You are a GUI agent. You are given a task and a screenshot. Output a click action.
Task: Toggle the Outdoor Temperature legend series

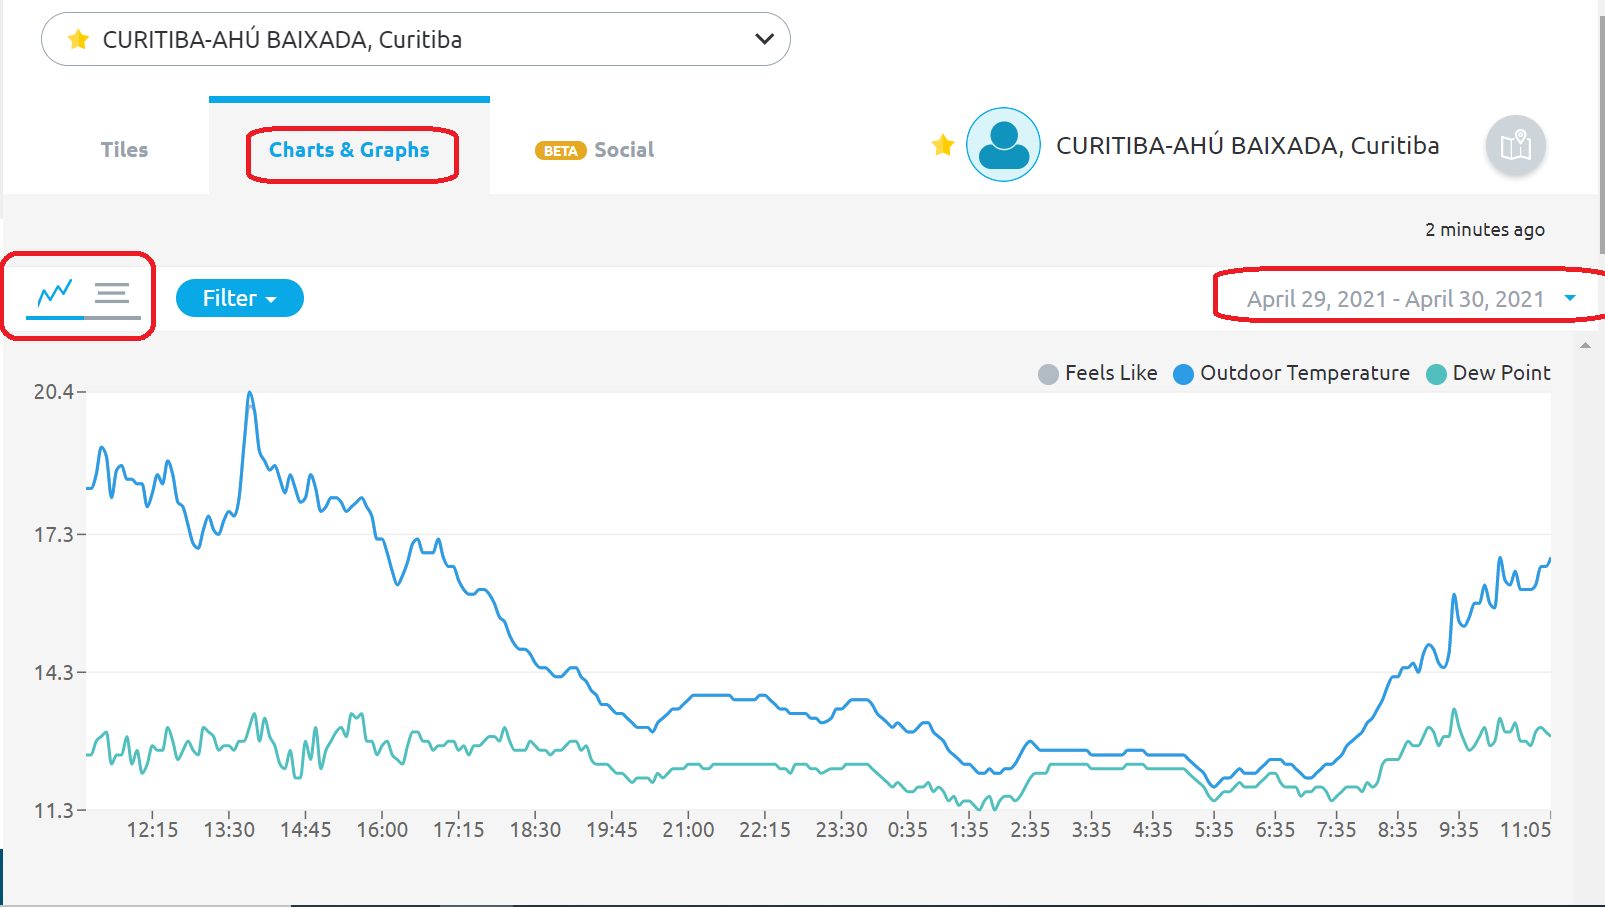tap(1291, 373)
